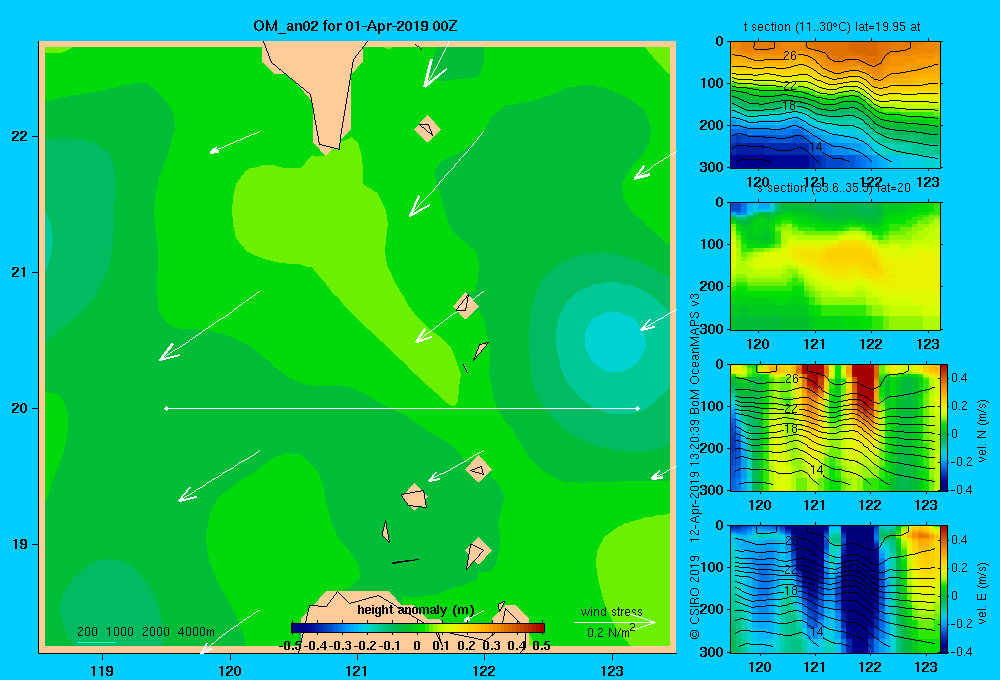Click the cyan 200 m contour sample line
The height and width of the screenshot is (680, 1000).
96,642
